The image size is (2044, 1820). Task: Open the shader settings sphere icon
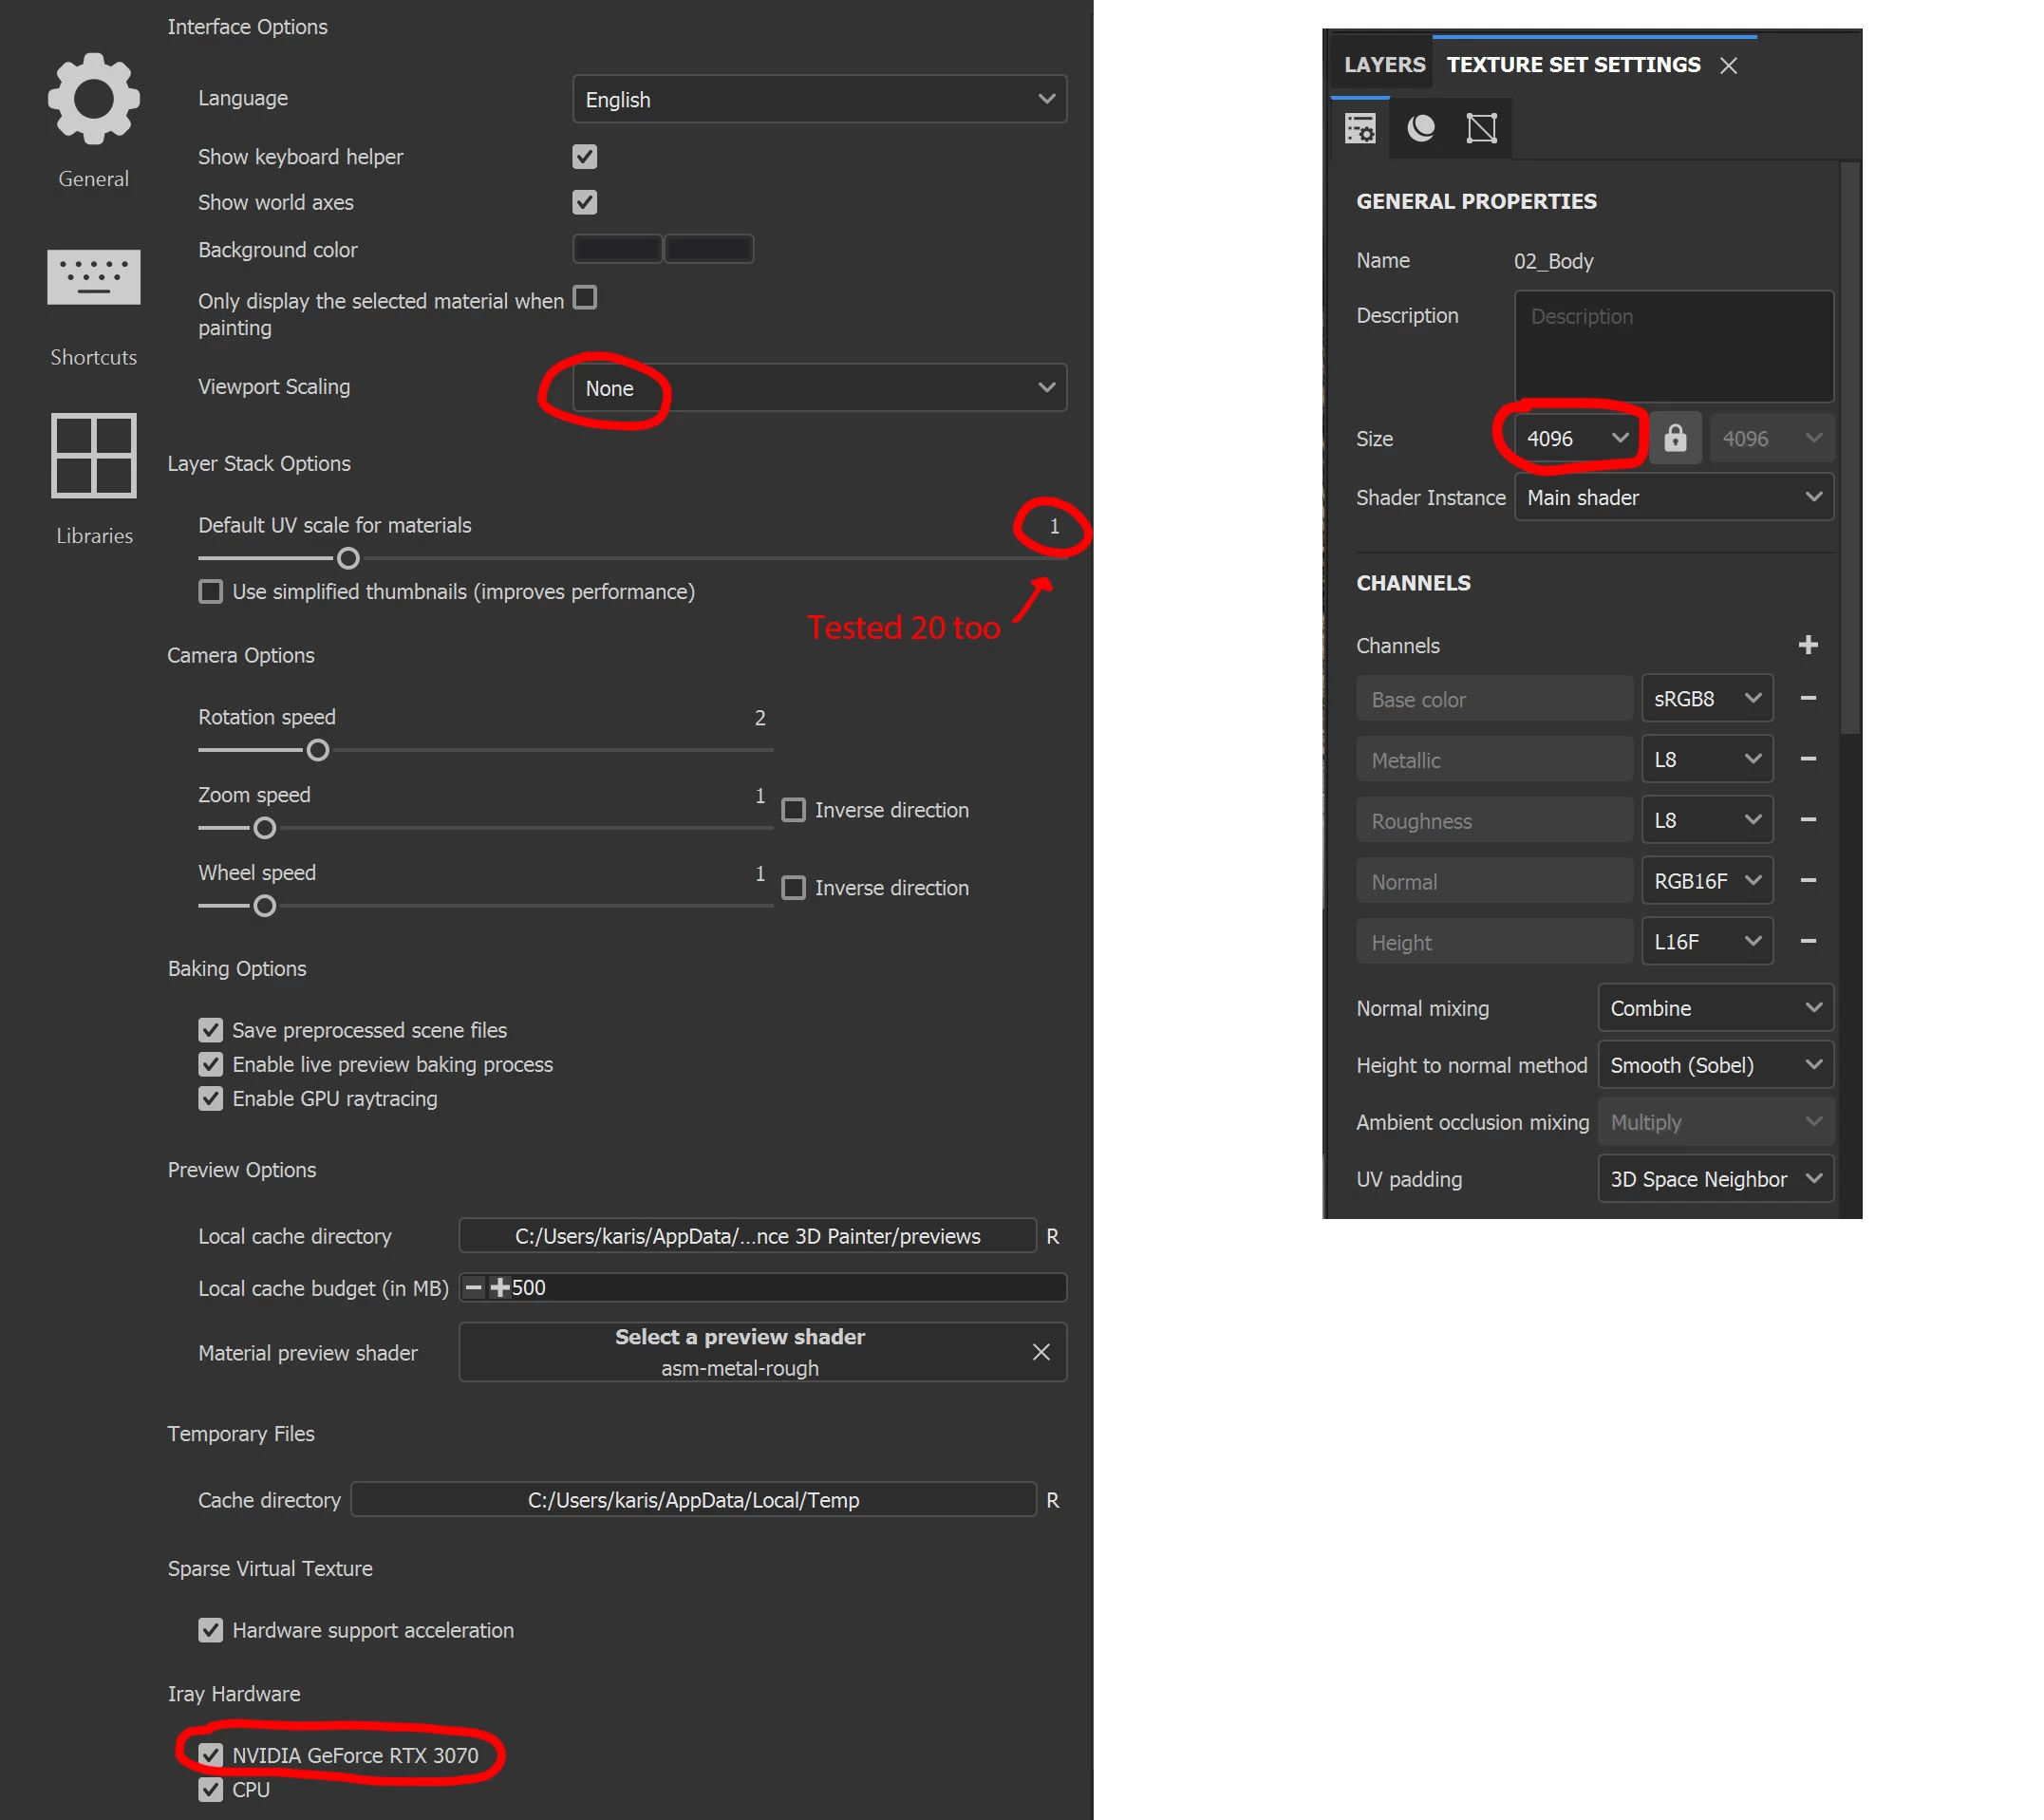(x=1421, y=128)
